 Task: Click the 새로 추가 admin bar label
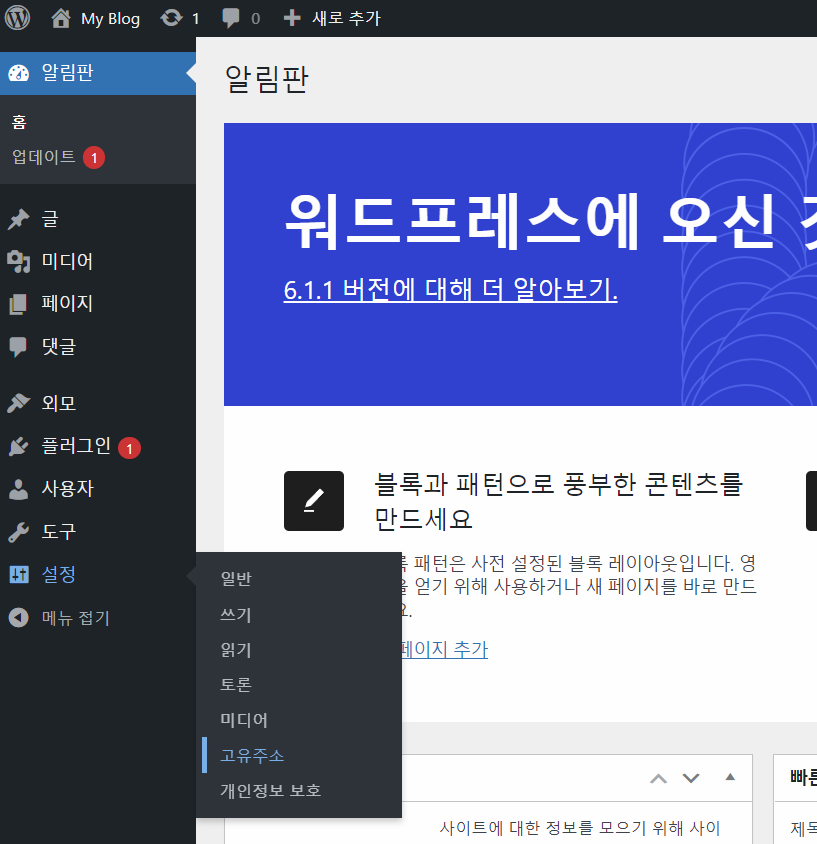pos(347,18)
